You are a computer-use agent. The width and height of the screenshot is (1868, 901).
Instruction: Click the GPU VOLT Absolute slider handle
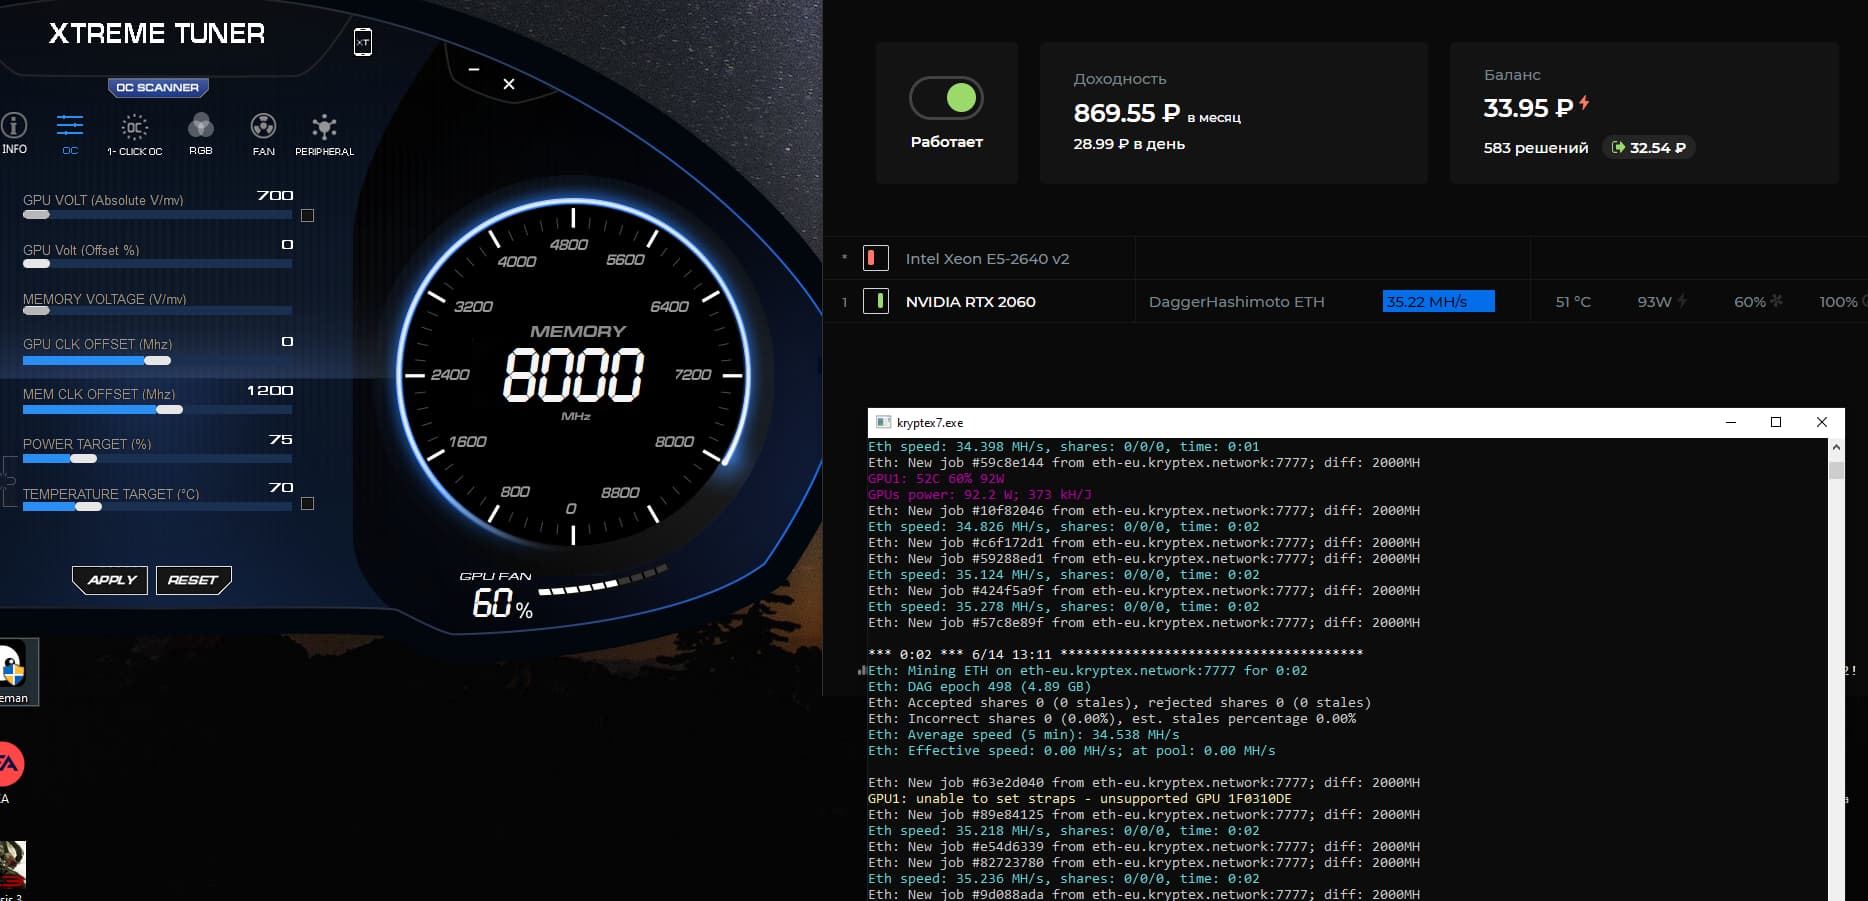36,214
